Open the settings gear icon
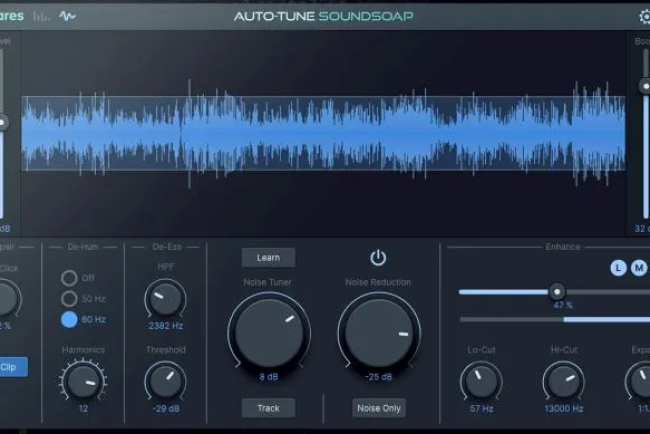650x434 pixels. (x=645, y=17)
